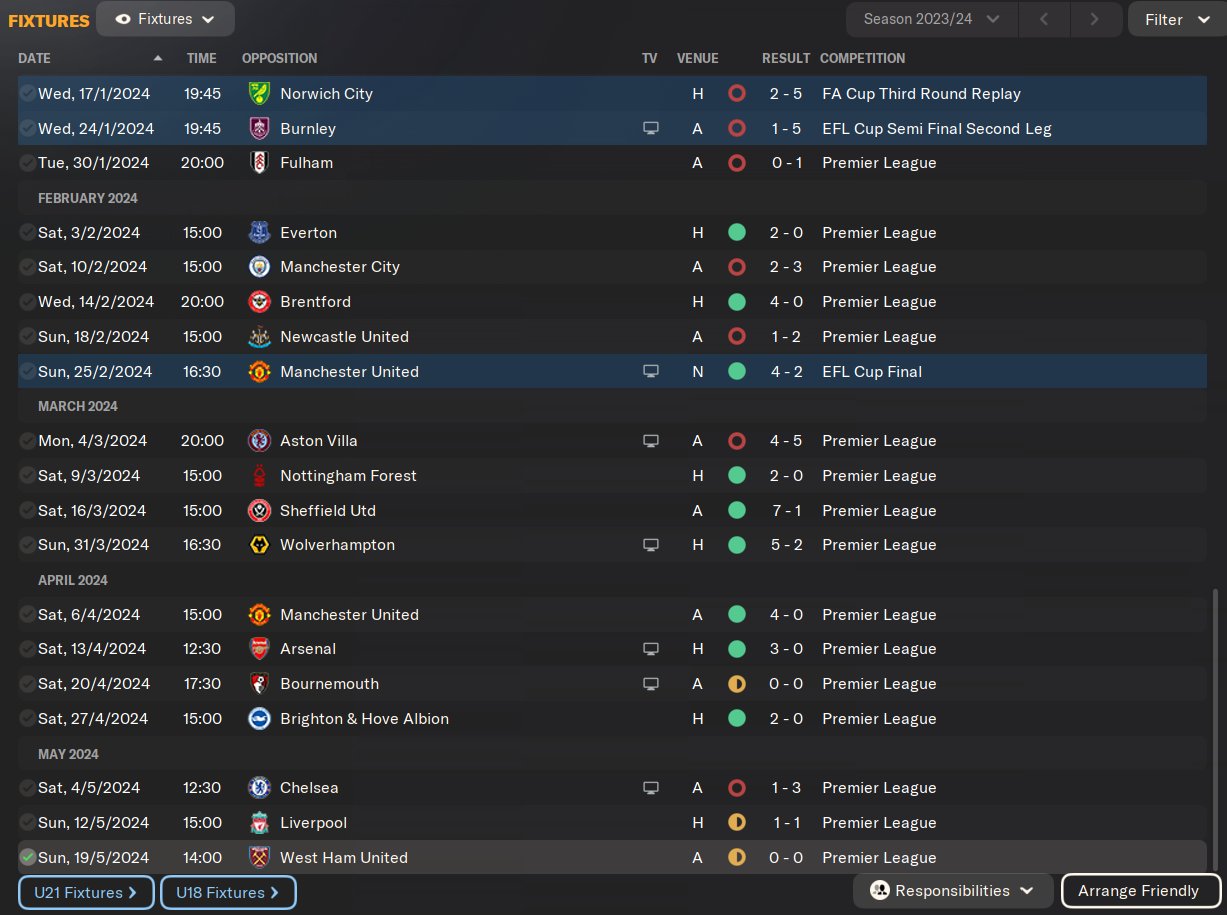Viewport: 1227px width, 915px height.
Task: Click the vertical scrollbar on the fixtures list
Action: click(1214, 730)
